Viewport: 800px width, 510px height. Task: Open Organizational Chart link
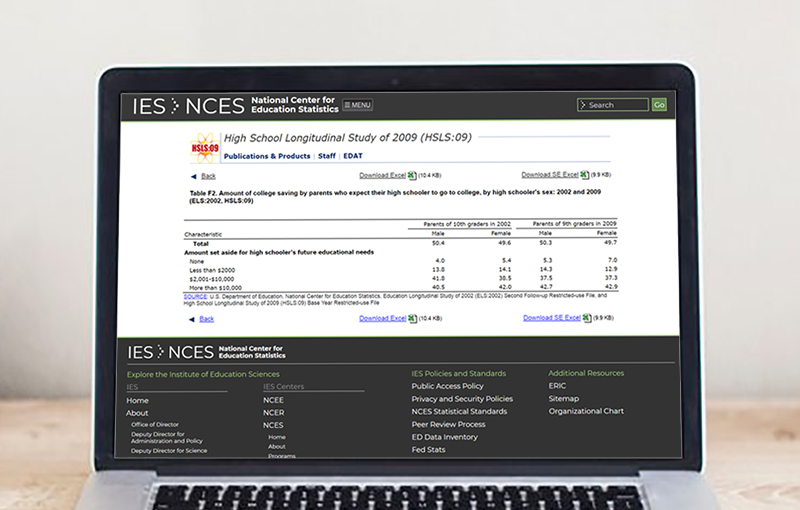(586, 411)
